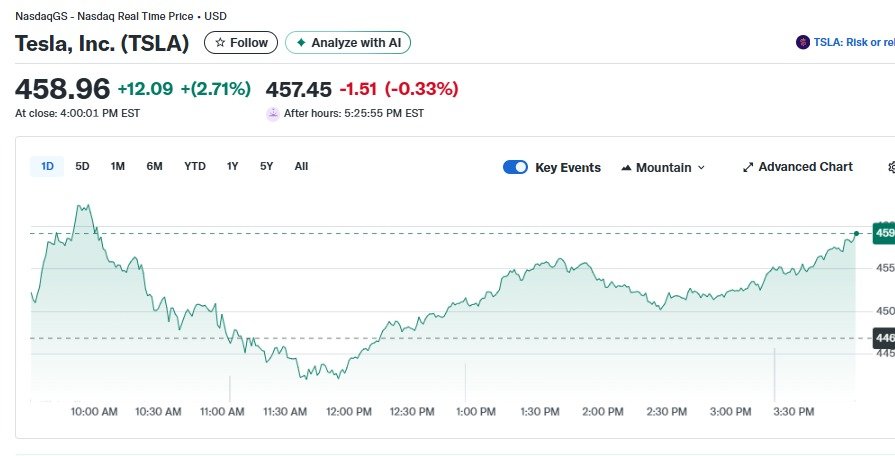
Task: Open Analyze with AI
Action: 348,43
